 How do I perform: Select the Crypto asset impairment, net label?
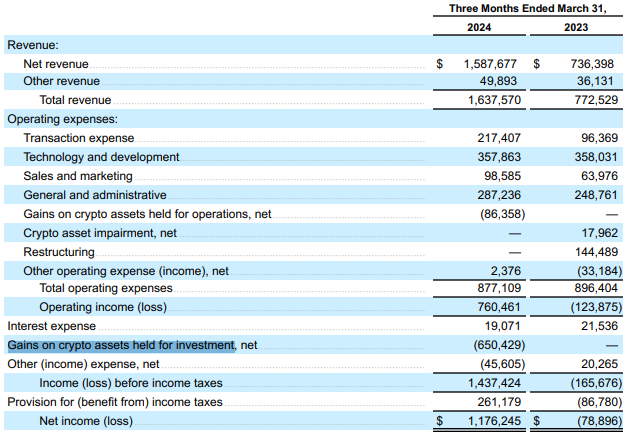[100, 233]
